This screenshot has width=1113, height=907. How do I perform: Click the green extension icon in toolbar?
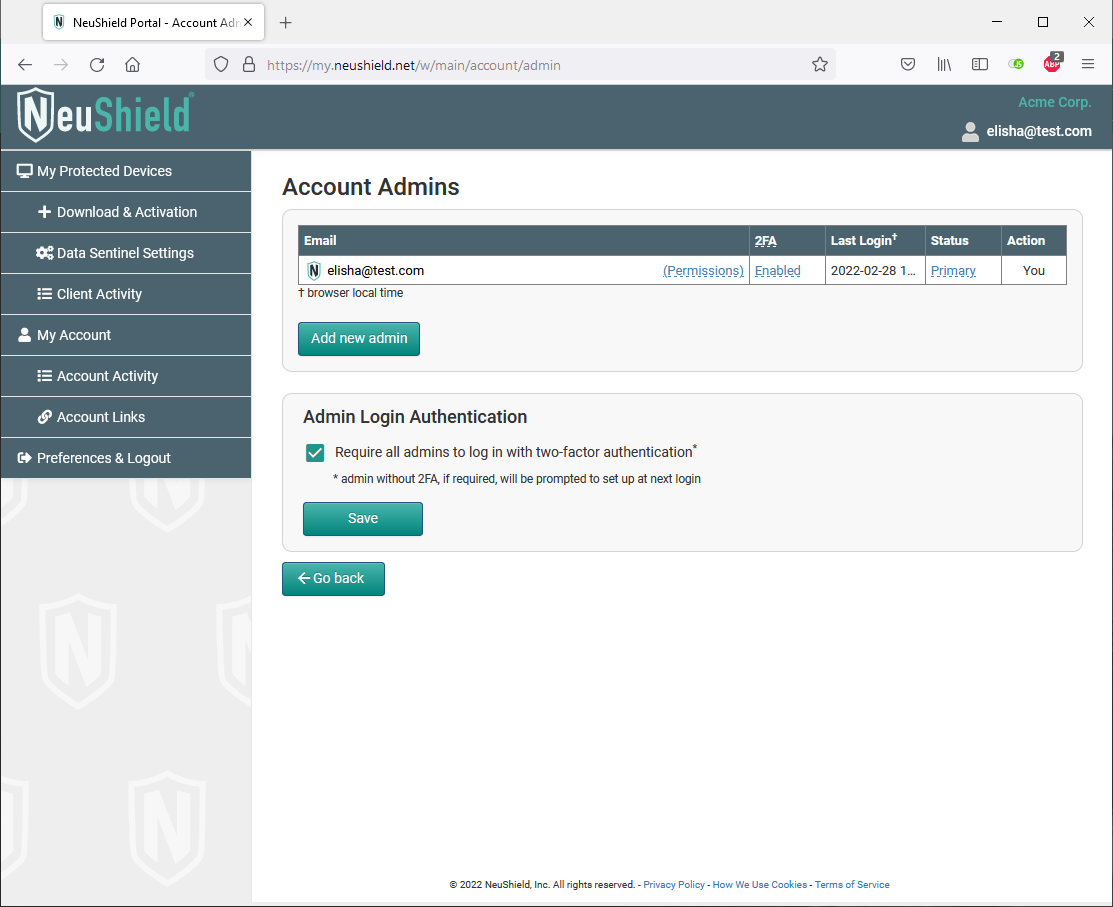pyautogui.click(x=1016, y=65)
